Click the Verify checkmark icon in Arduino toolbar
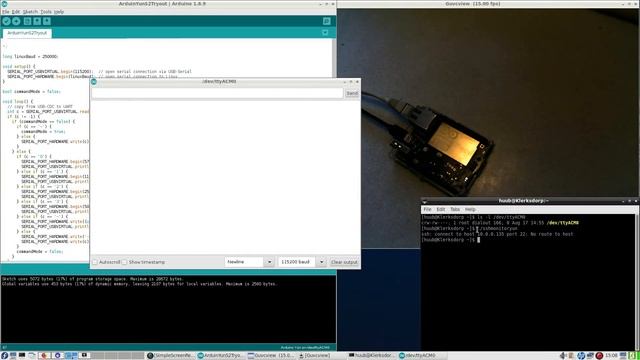 coord(6,21)
